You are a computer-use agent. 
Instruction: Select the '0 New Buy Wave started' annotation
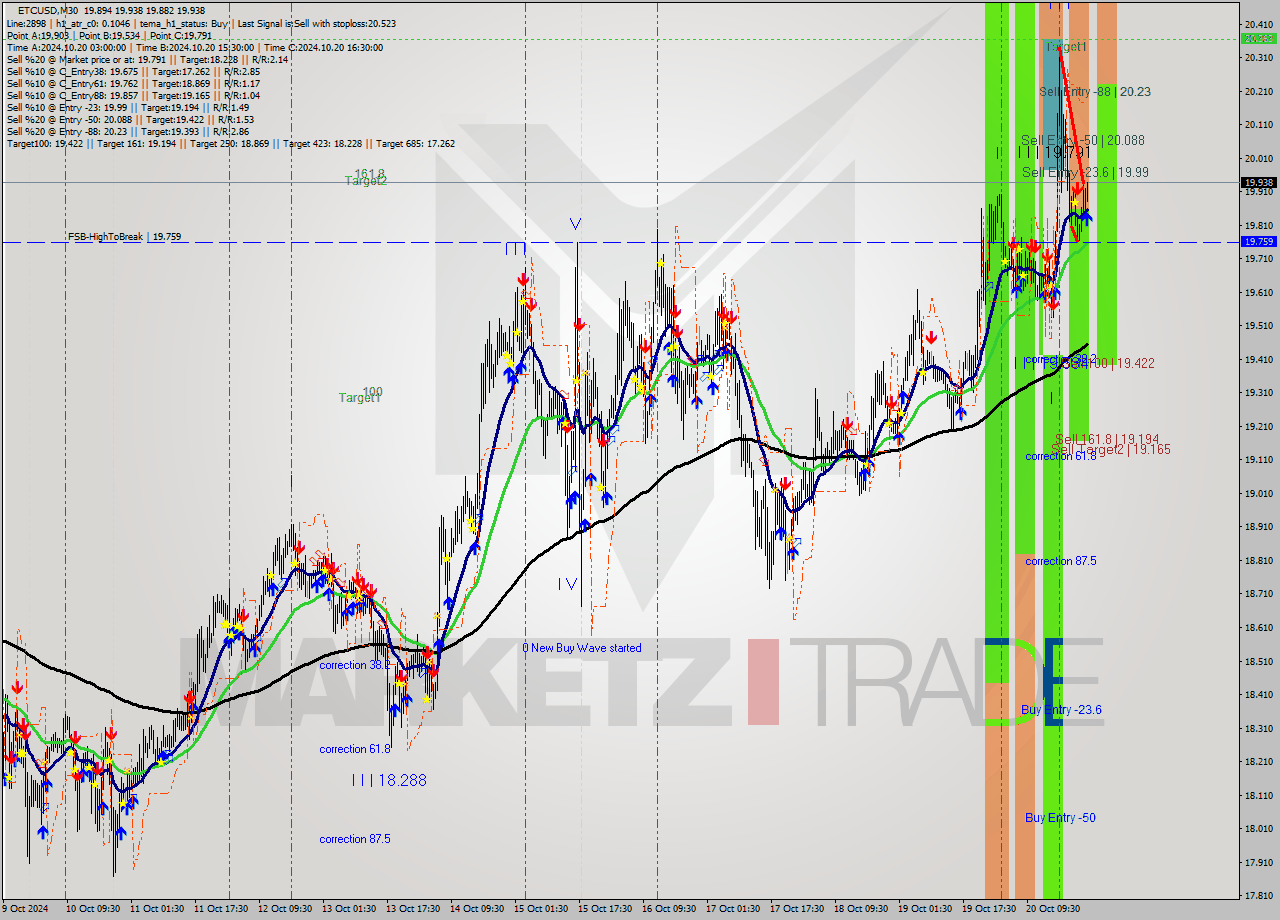[582, 648]
